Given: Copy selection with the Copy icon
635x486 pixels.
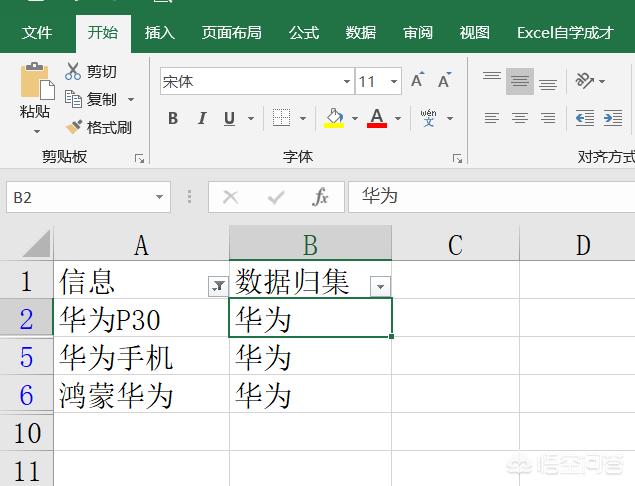Looking at the screenshot, I should coord(73,99).
